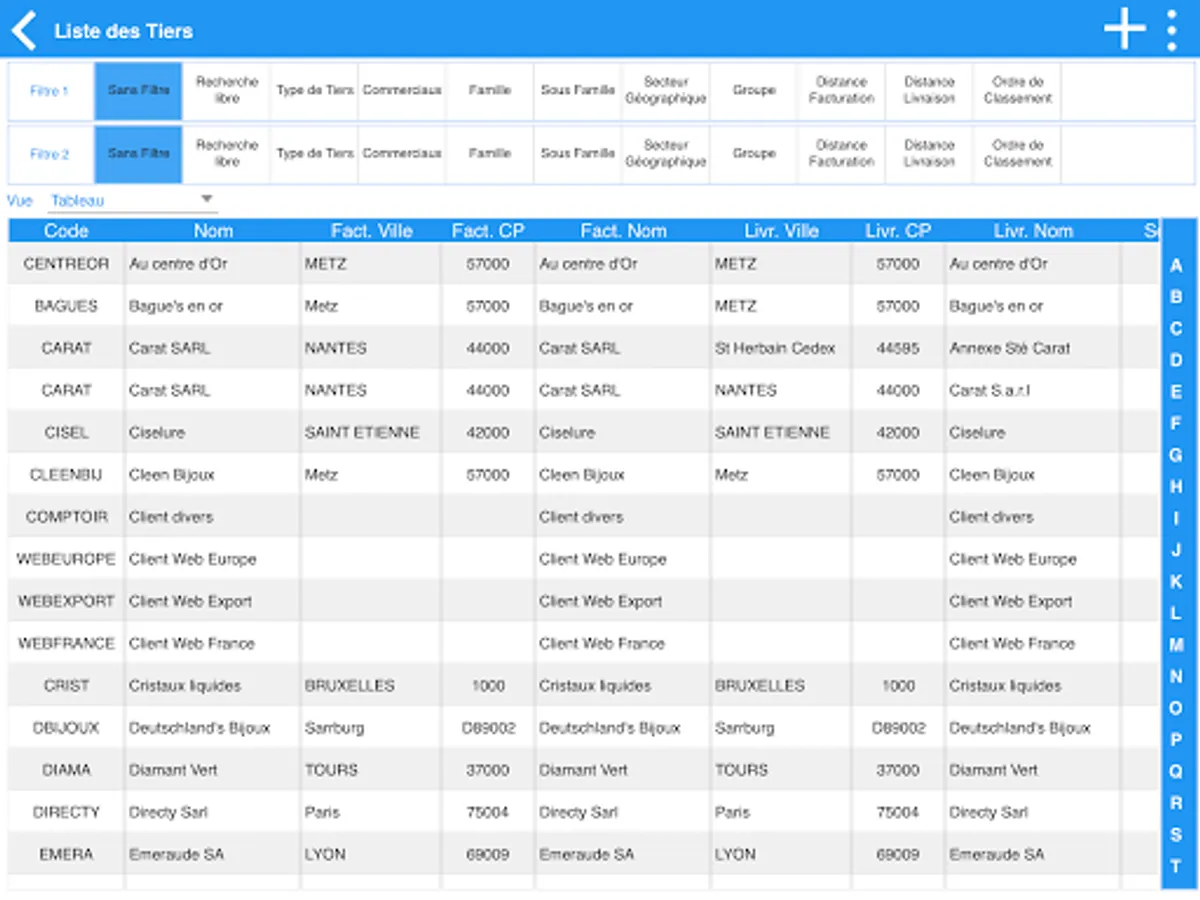The image size is (1200, 900).
Task: Choose Type de Tiers in Filtre 2 row
Action: click(315, 154)
